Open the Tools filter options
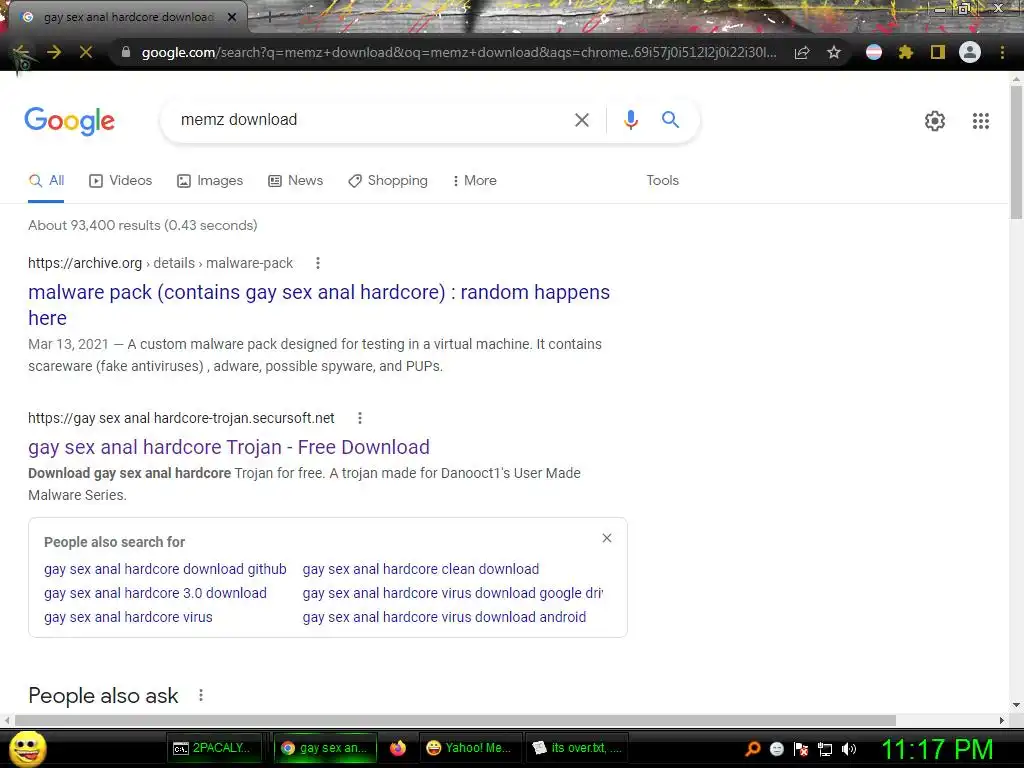Image resolution: width=1024 pixels, height=768 pixels. tap(662, 180)
